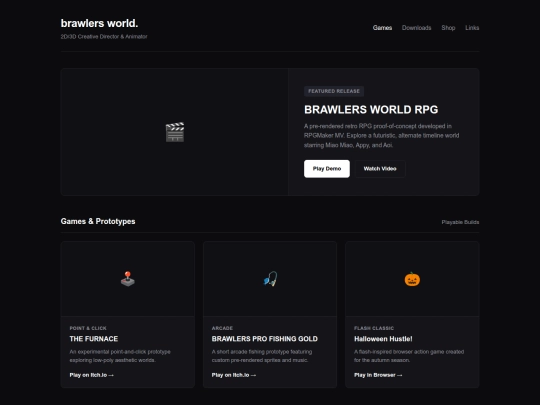
Task: Click the 'Playable Builds' label
Action: click(x=460, y=222)
